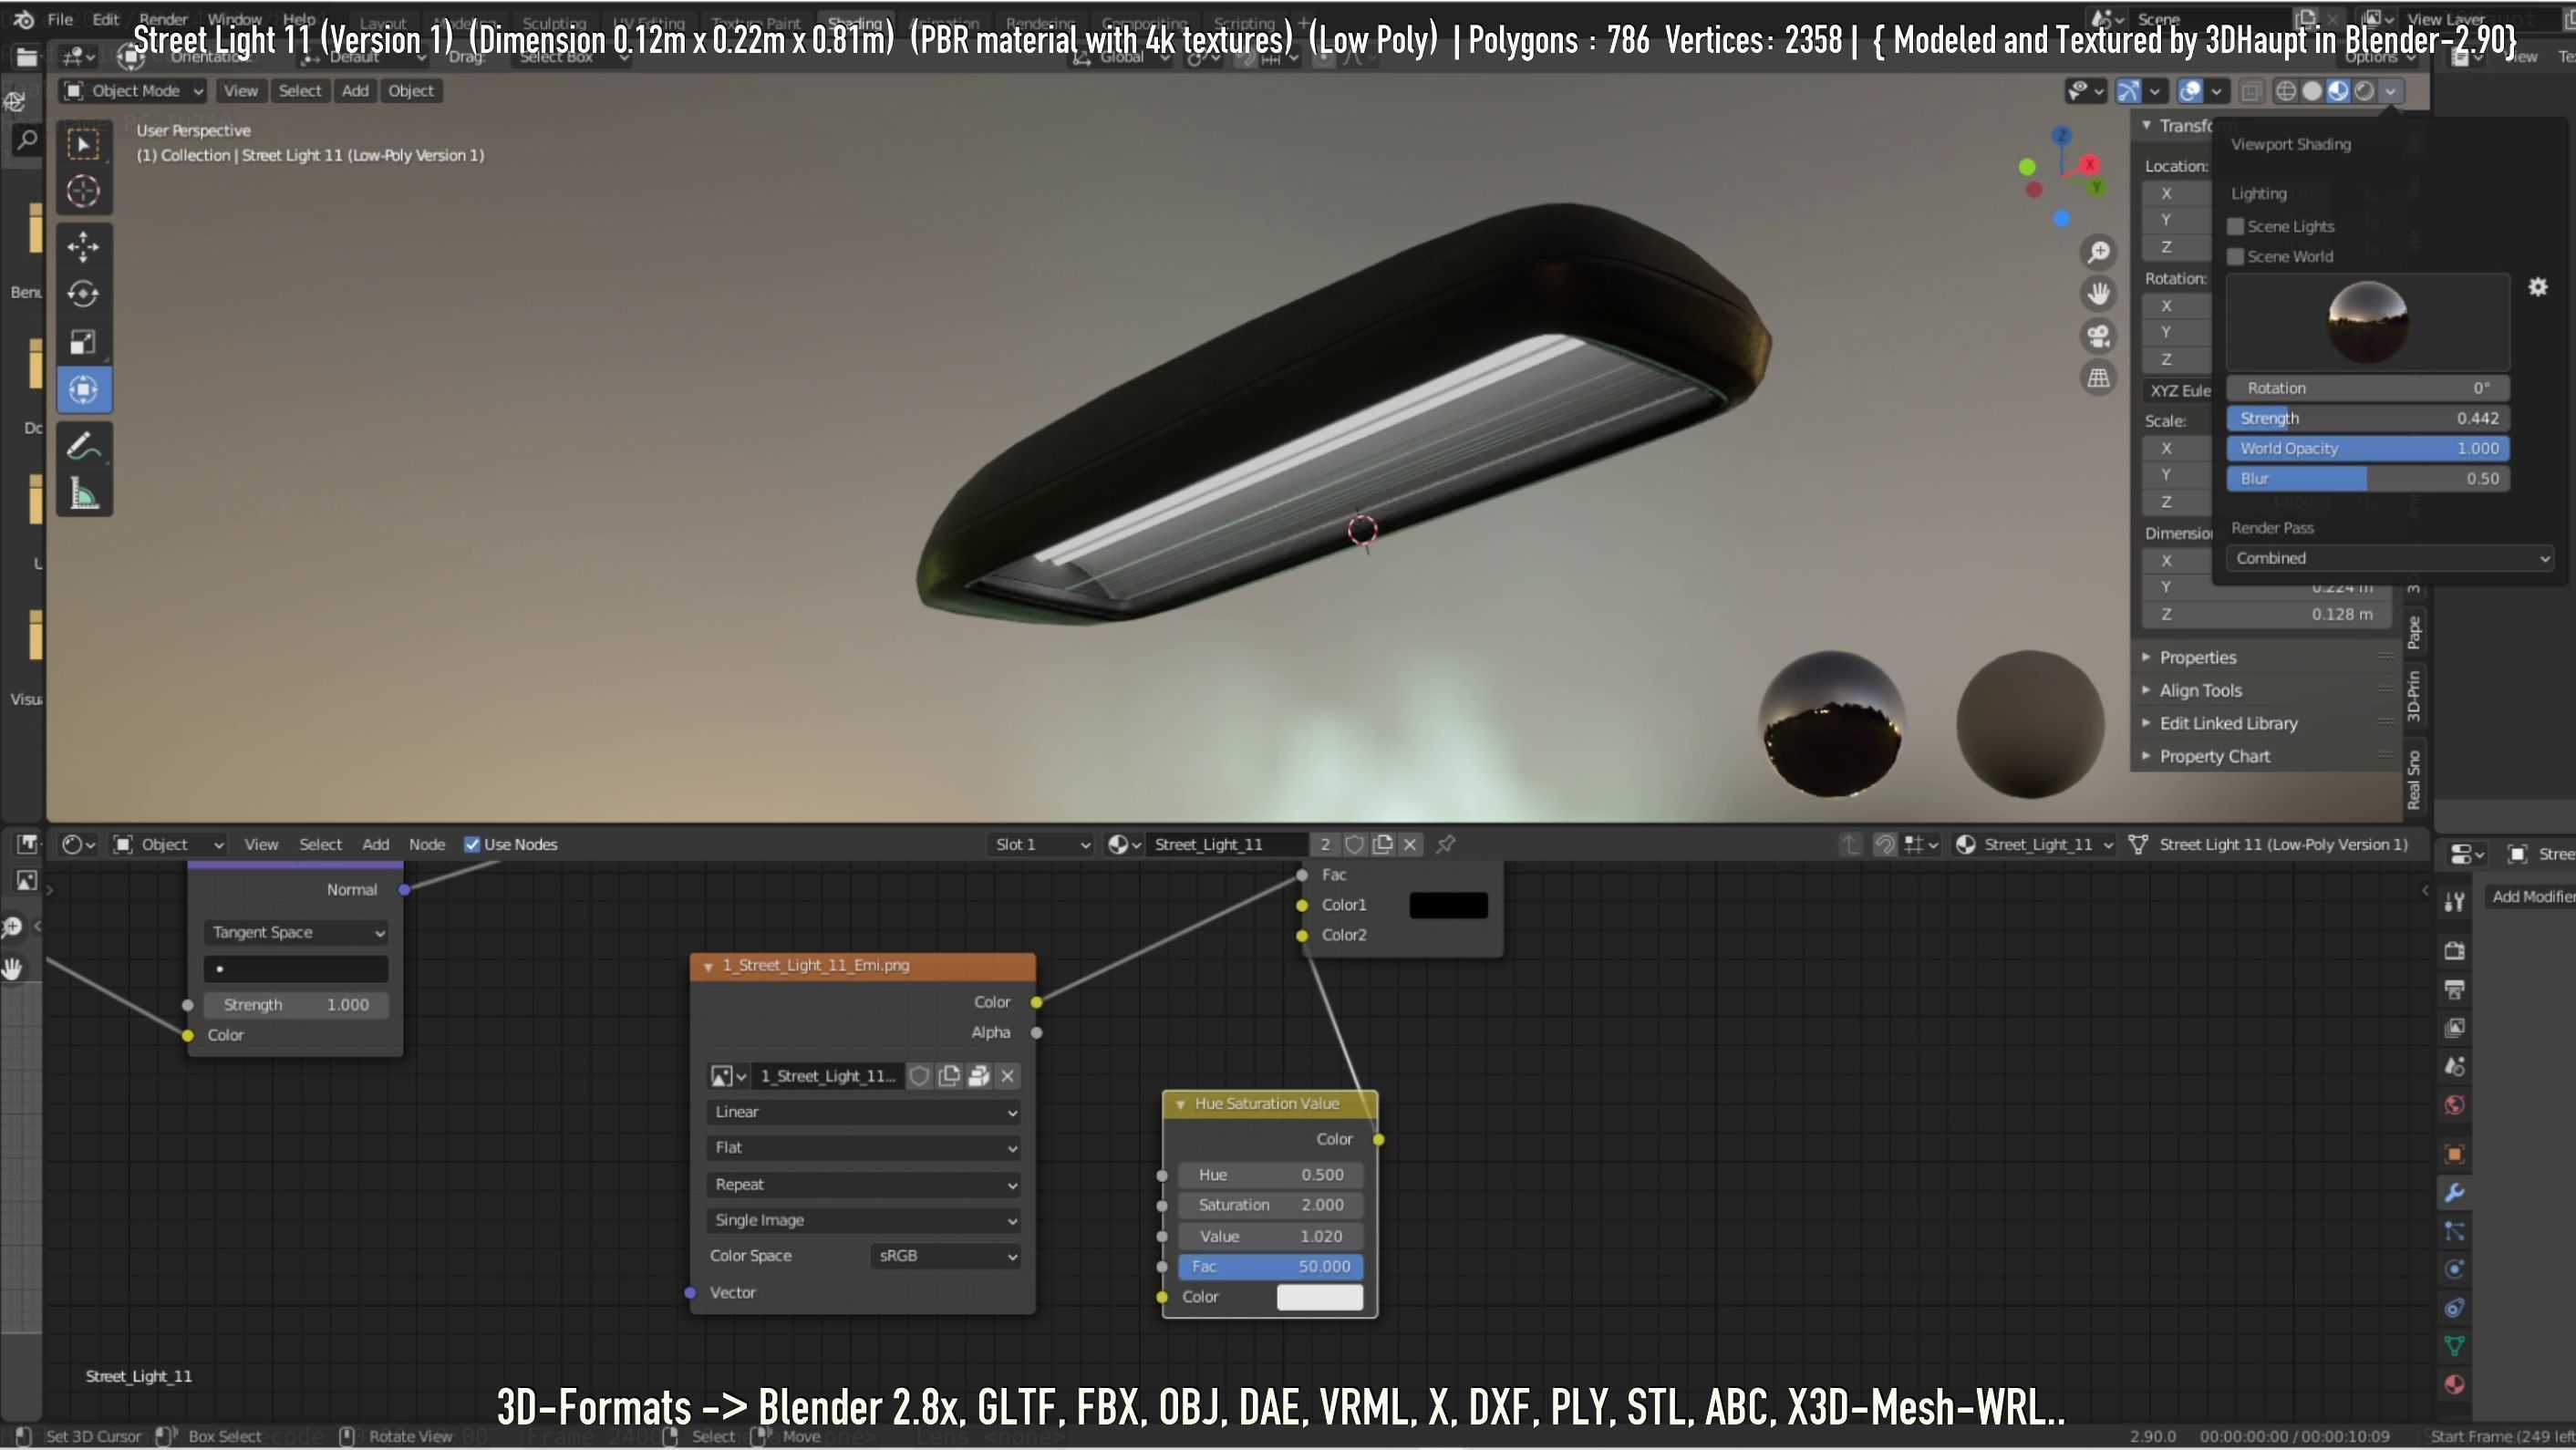
Task: Switch perspective/orthographic grid icon
Action: click(2098, 378)
